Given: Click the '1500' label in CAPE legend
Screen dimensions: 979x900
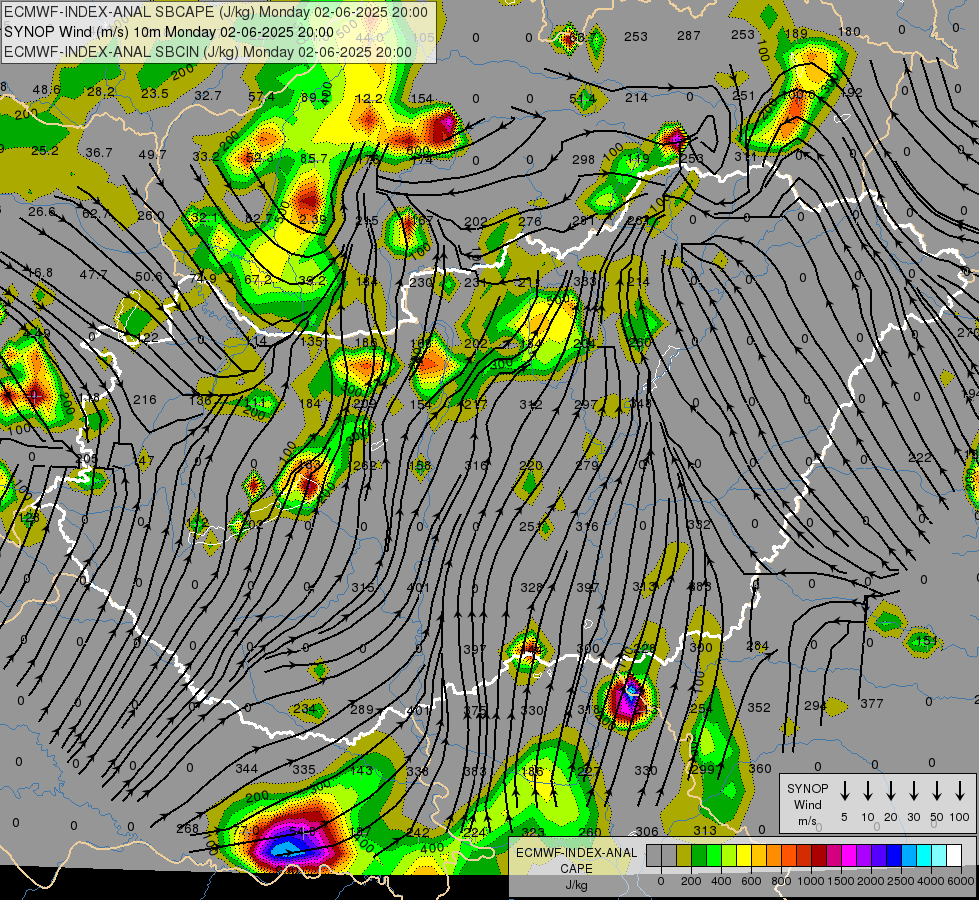Looking at the screenshot, I should point(841,881).
